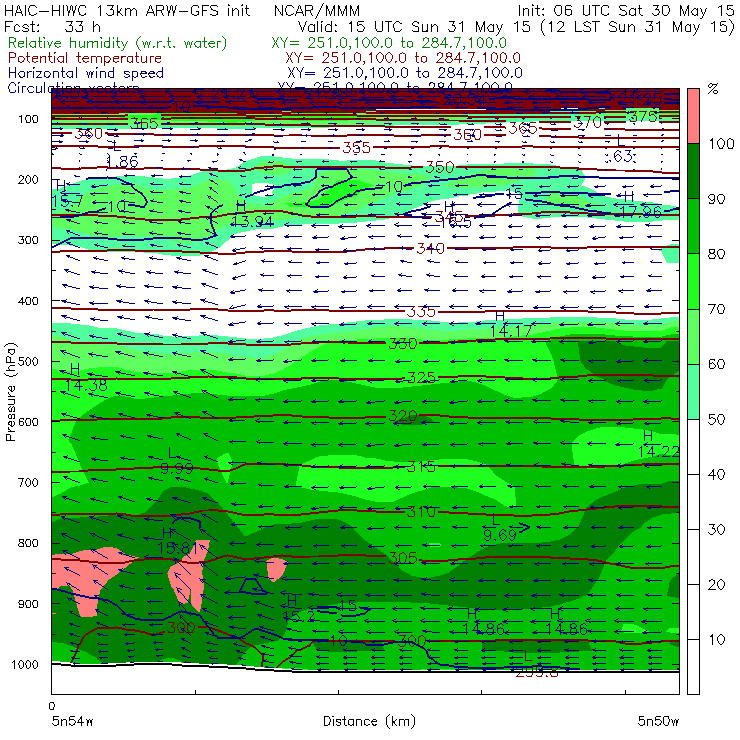Select the bright green 70–80% color bar segment
The height and width of the screenshot is (740, 740).
tap(693, 281)
